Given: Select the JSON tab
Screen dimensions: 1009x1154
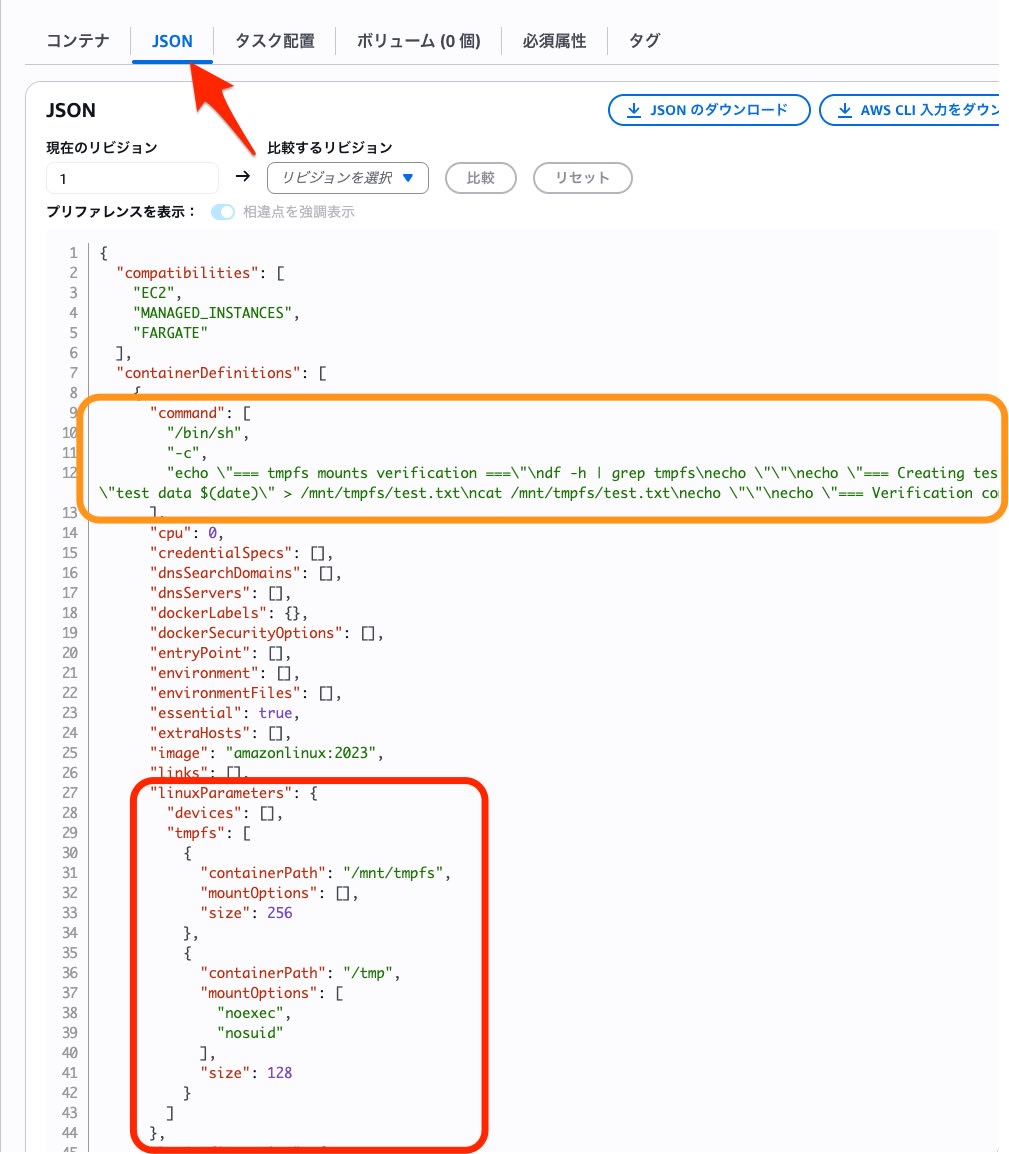Looking at the screenshot, I should pos(172,41).
